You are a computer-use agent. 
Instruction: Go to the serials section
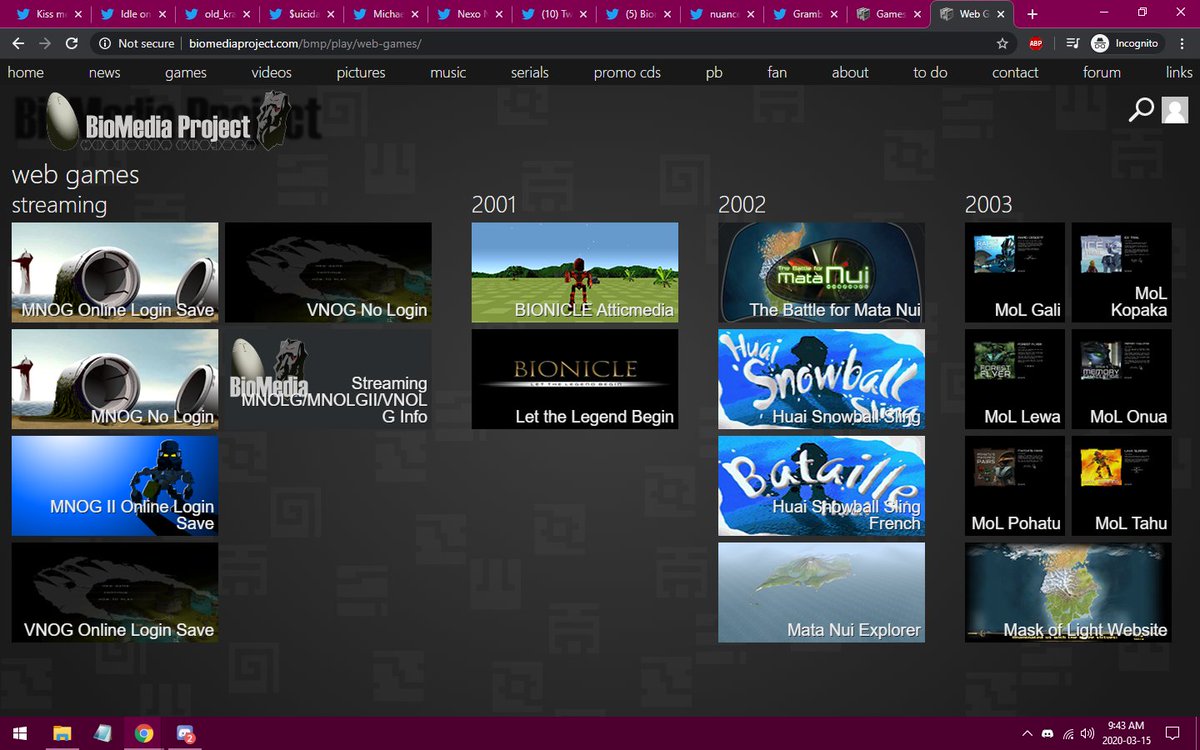coord(530,72)
